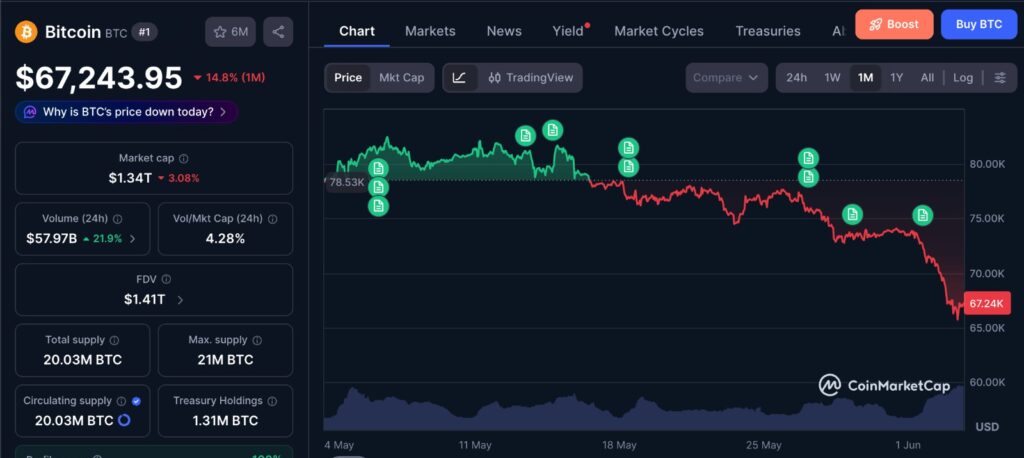Open the middle news marker in the 4 May stack
Image resolution: width=1024 pixels, height=458 pixels.
[378, 188]
